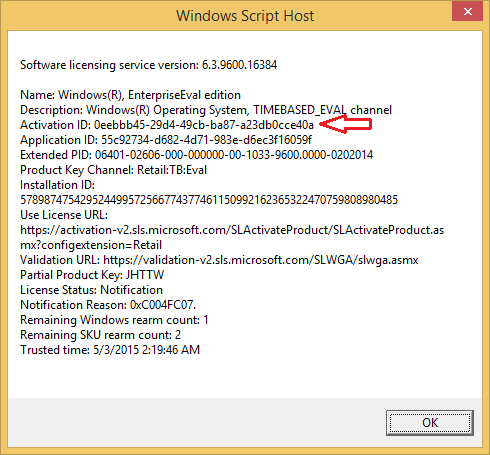Click the Use License URL: label

click(64, 215)
